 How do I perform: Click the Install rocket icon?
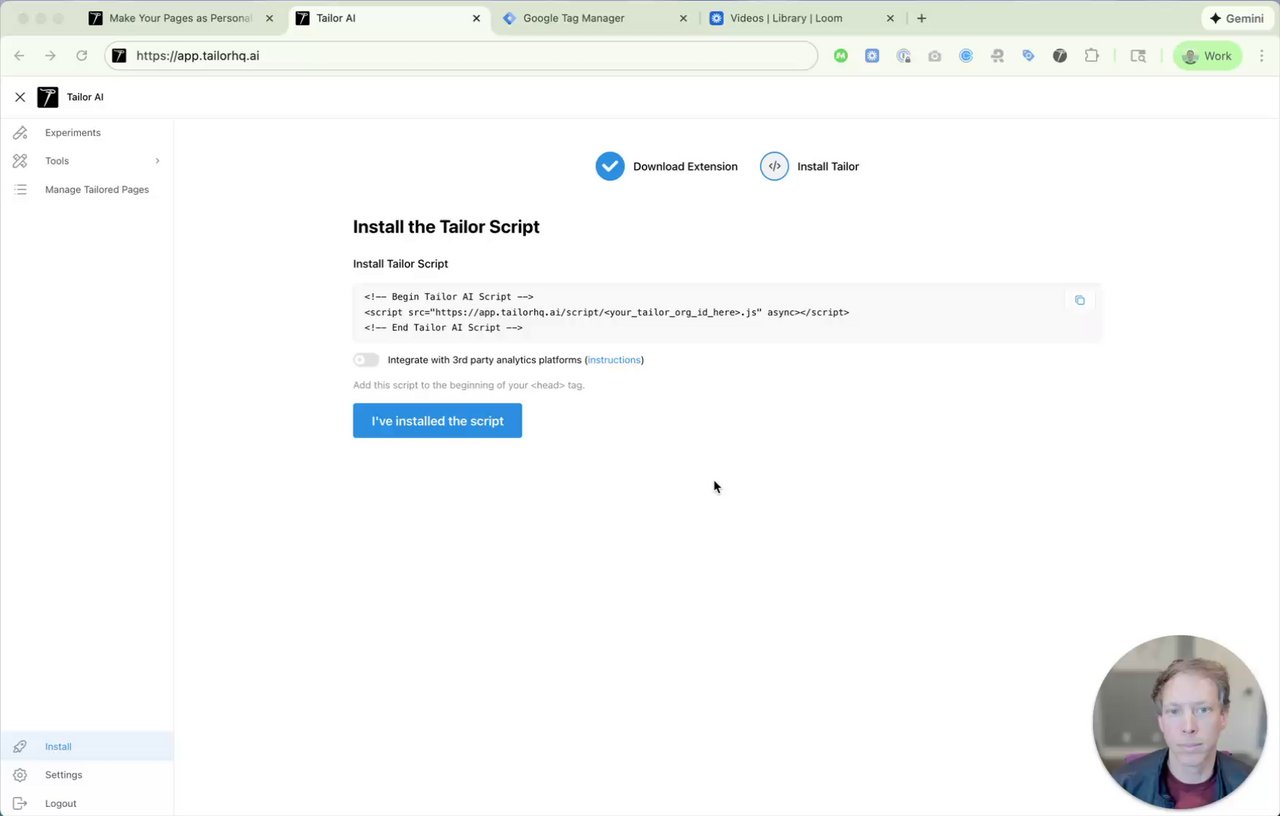[x=20, y=746]
